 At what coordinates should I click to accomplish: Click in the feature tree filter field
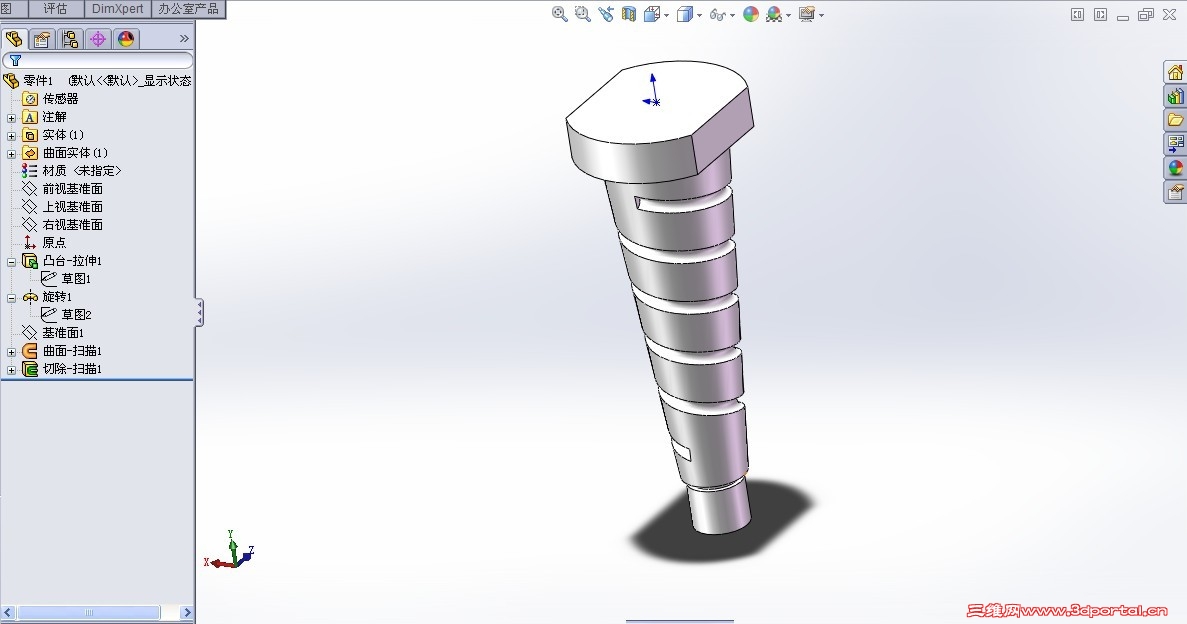point(98,61)
